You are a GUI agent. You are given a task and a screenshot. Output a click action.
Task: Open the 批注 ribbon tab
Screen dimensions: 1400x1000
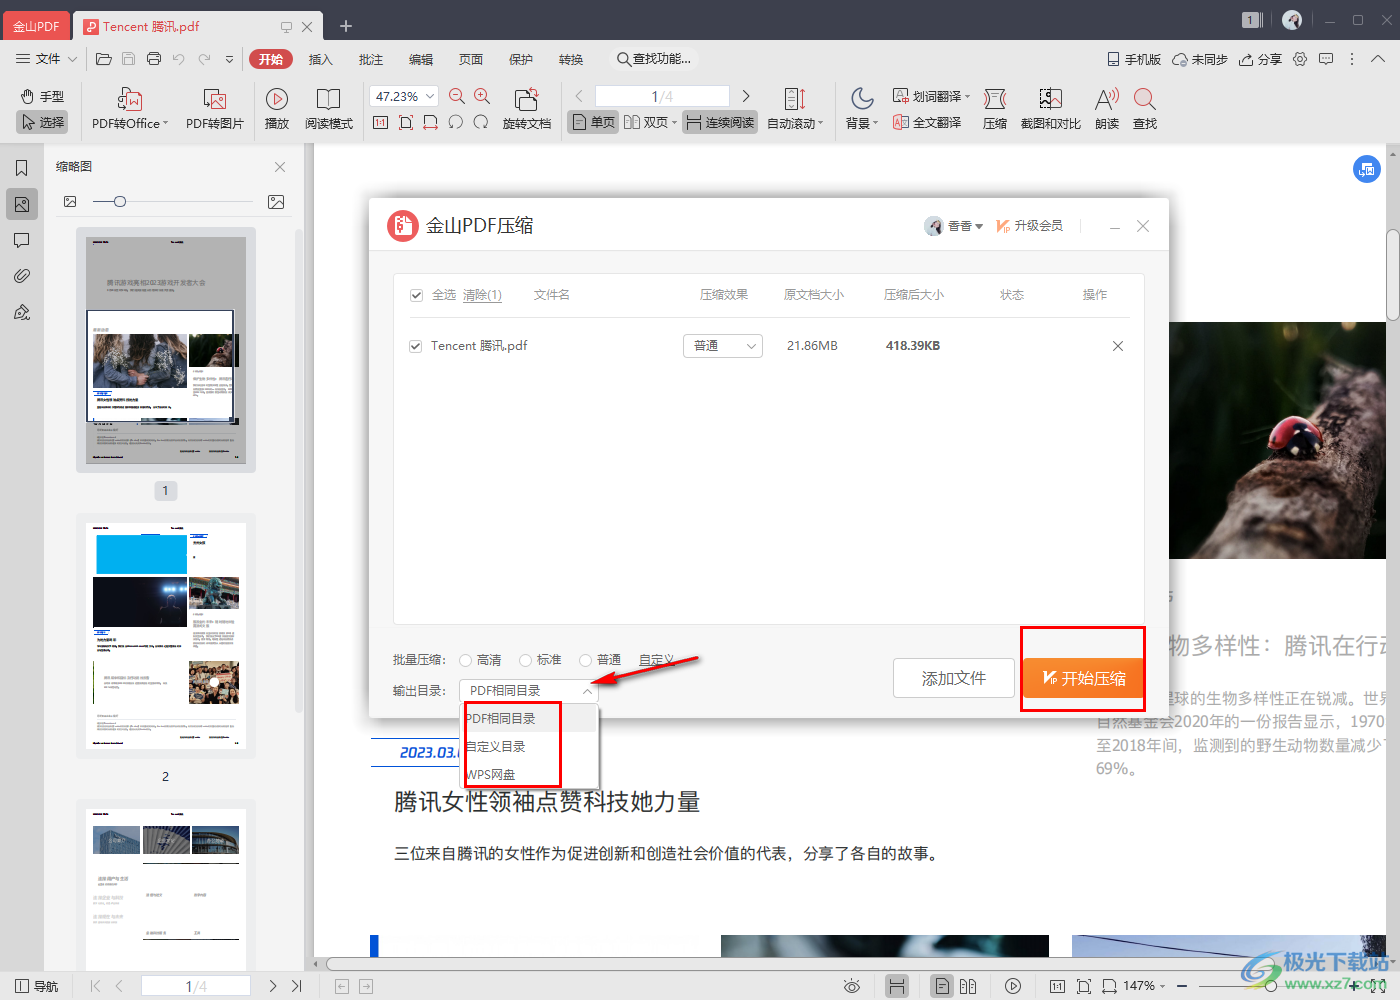click(370, 59)
